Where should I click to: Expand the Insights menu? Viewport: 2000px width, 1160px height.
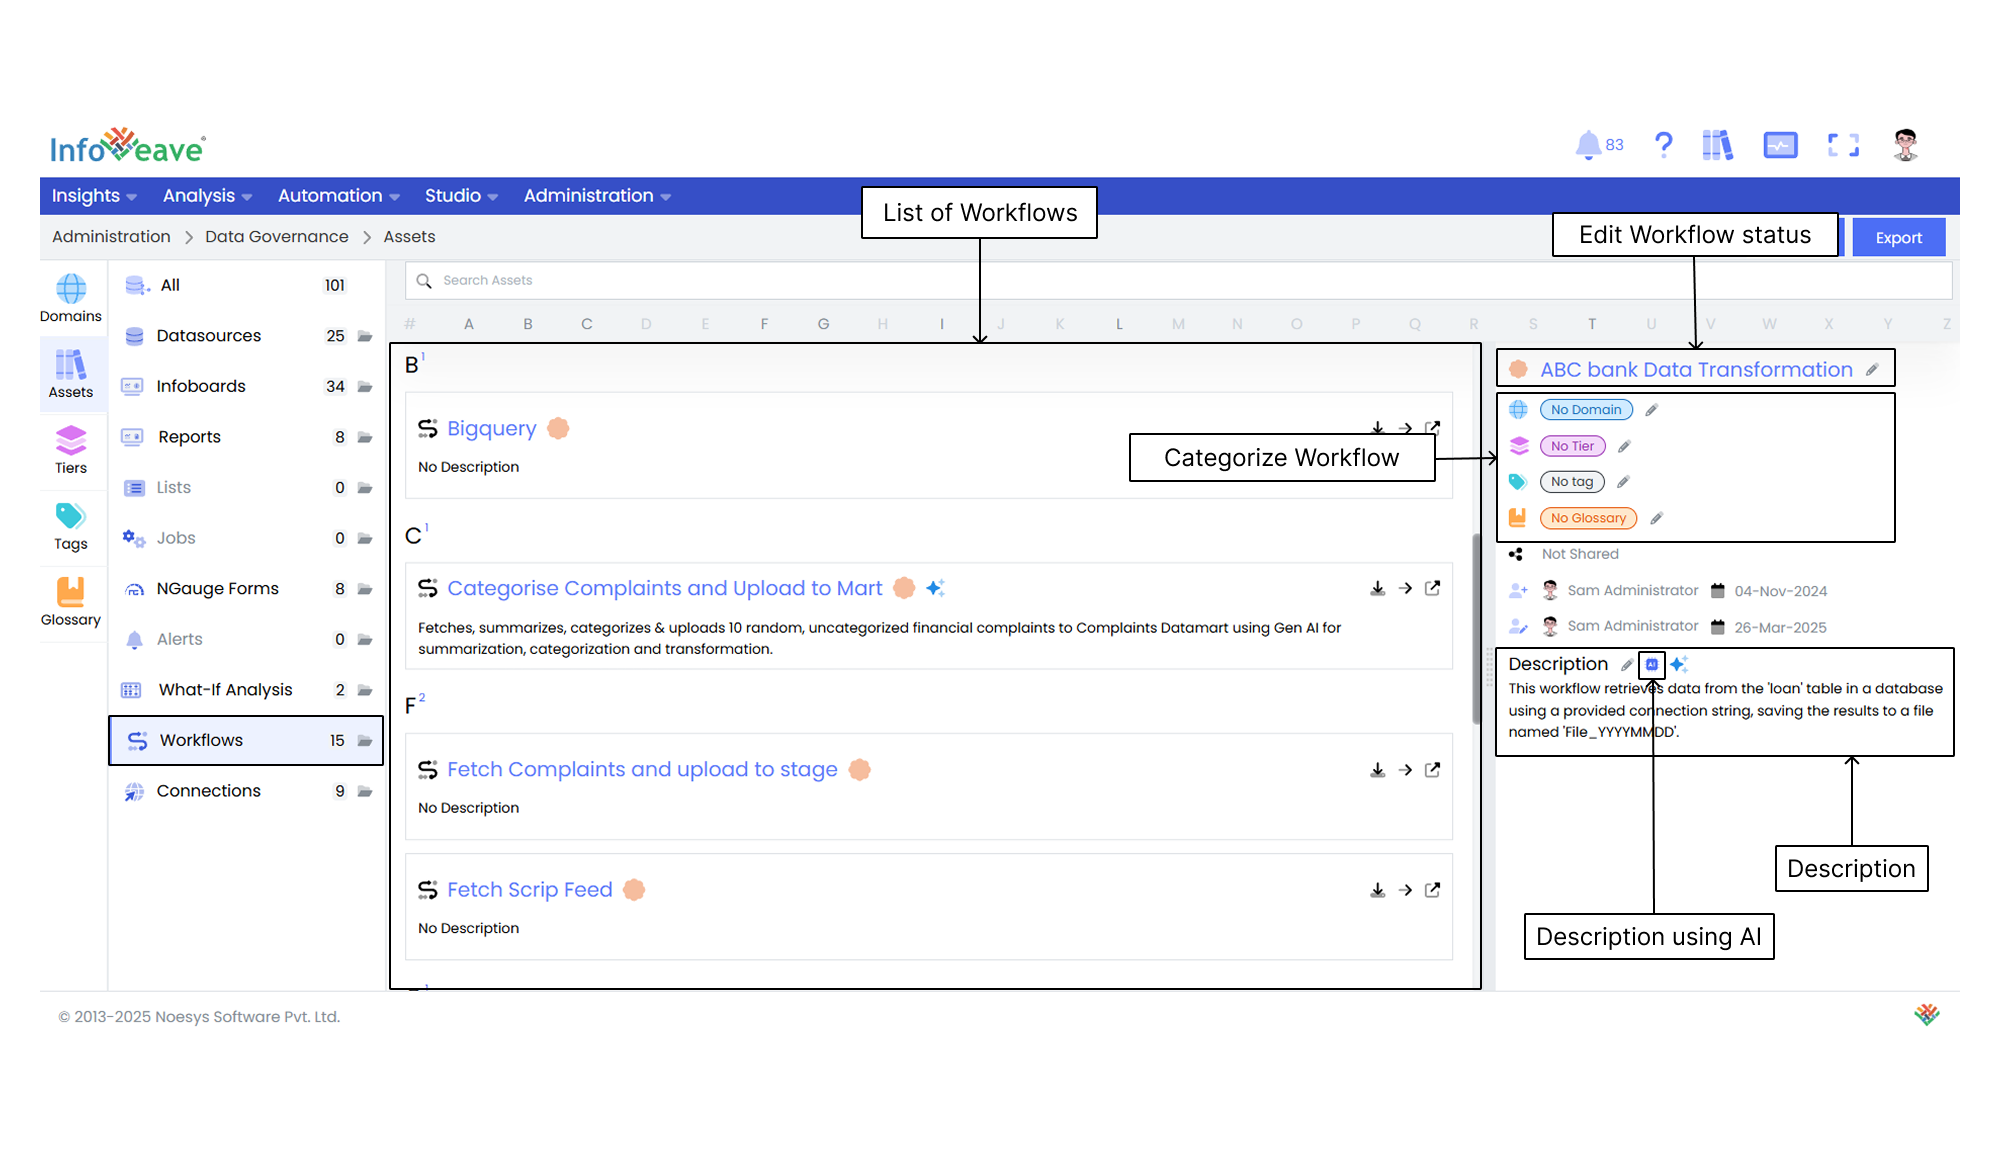94,196
